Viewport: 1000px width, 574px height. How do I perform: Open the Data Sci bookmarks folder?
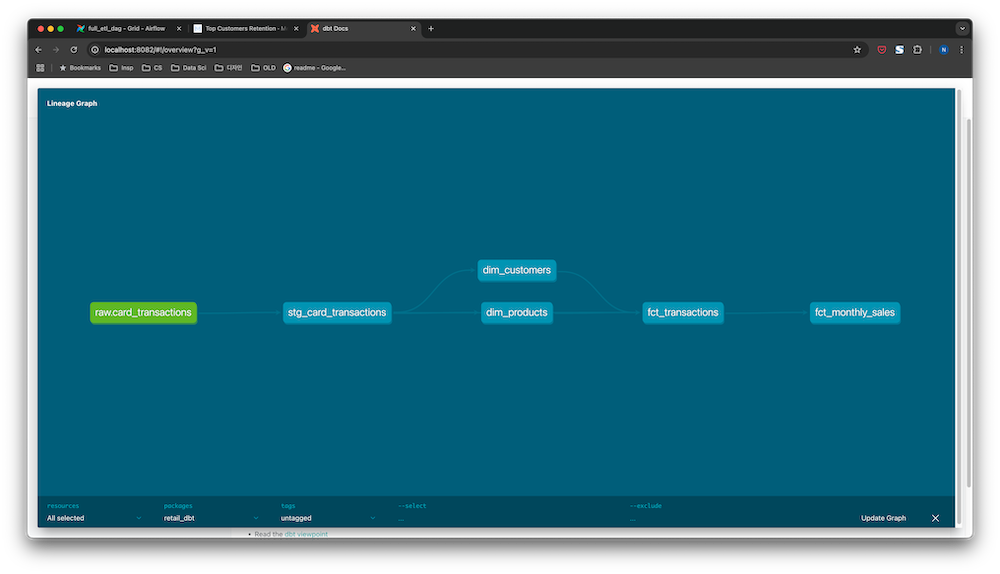[189, 68]
